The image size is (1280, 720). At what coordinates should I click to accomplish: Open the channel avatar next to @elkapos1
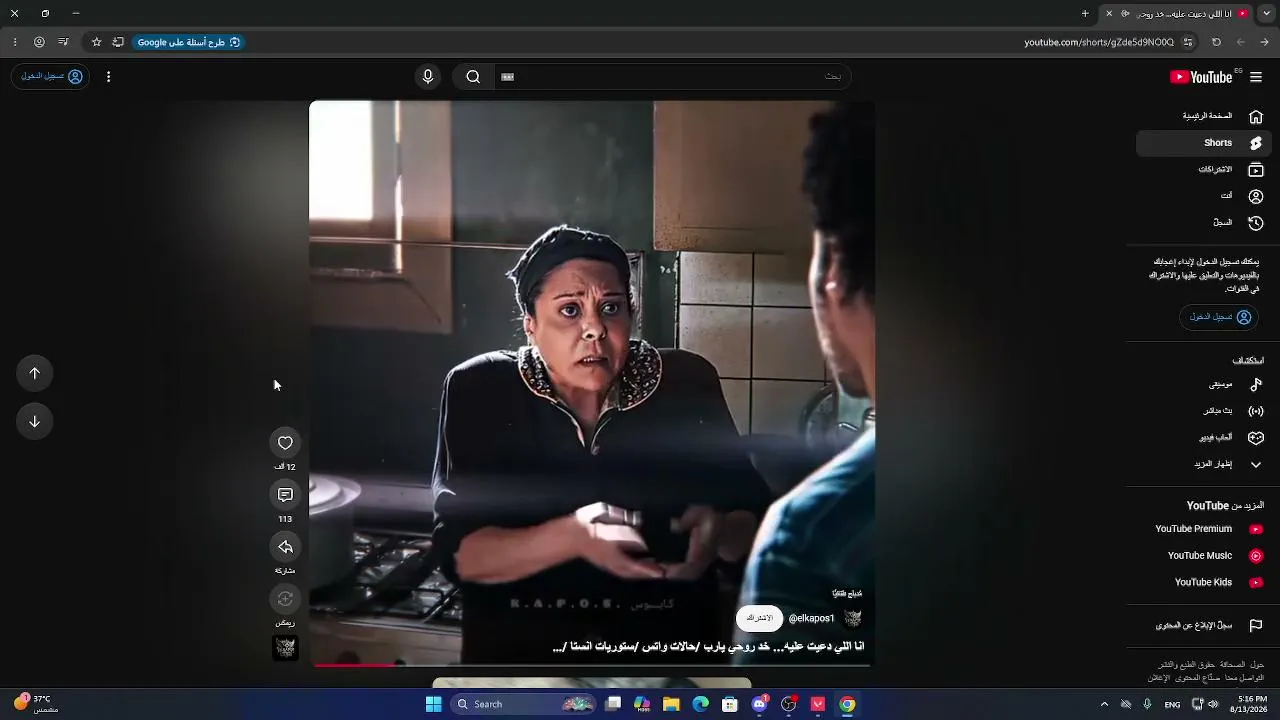(x=852, y=618)
